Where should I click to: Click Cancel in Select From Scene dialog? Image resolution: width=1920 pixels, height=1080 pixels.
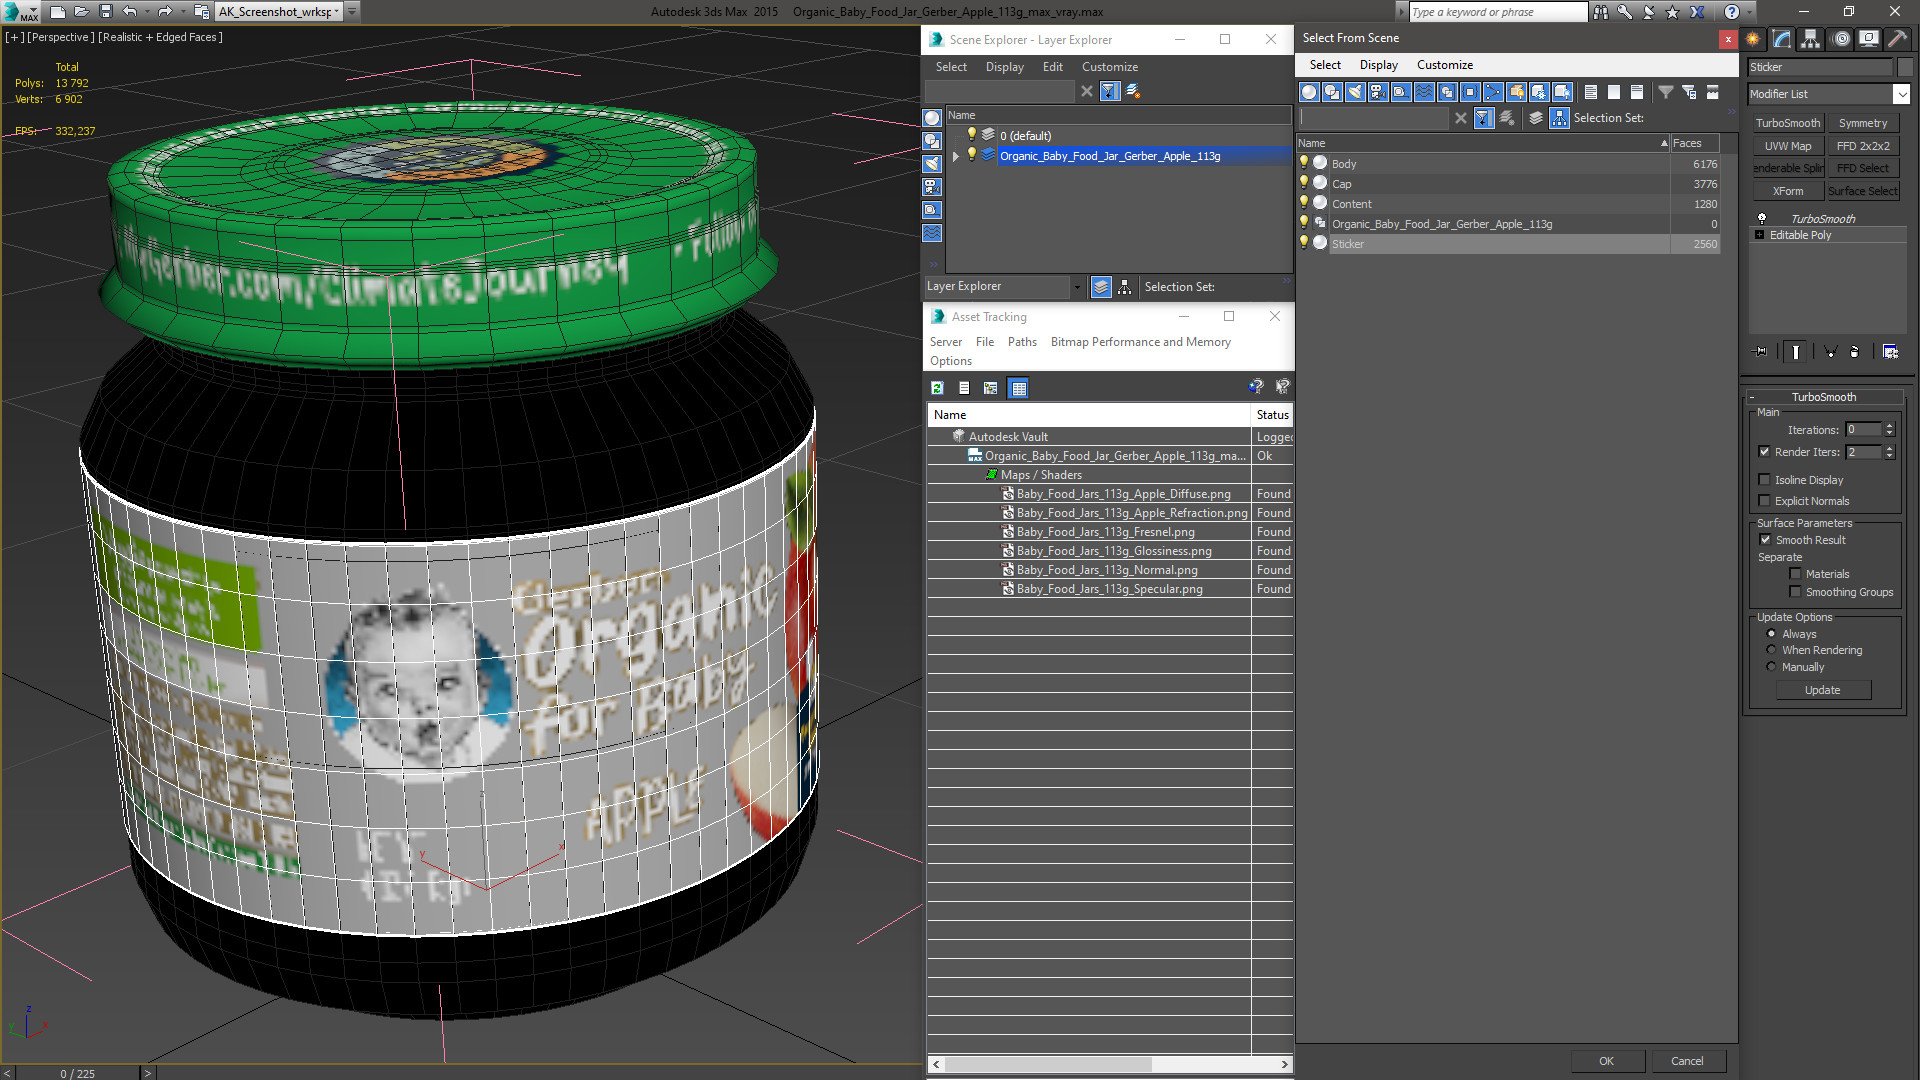[1687, 1061]
